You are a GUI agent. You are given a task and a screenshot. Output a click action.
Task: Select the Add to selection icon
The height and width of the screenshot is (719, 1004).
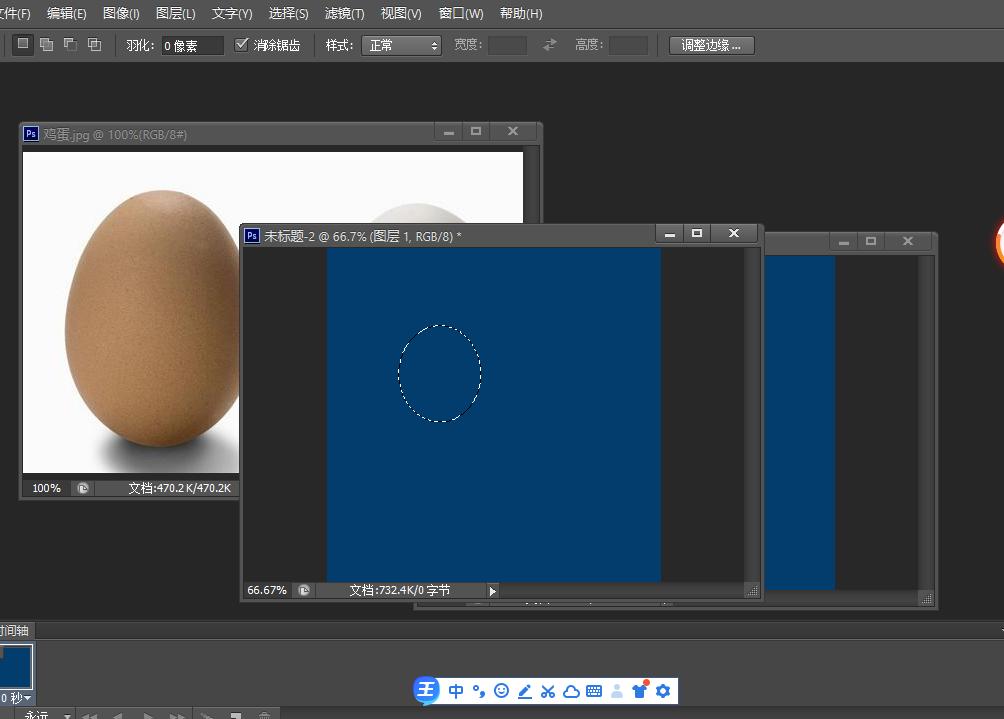tap(47, 44)
